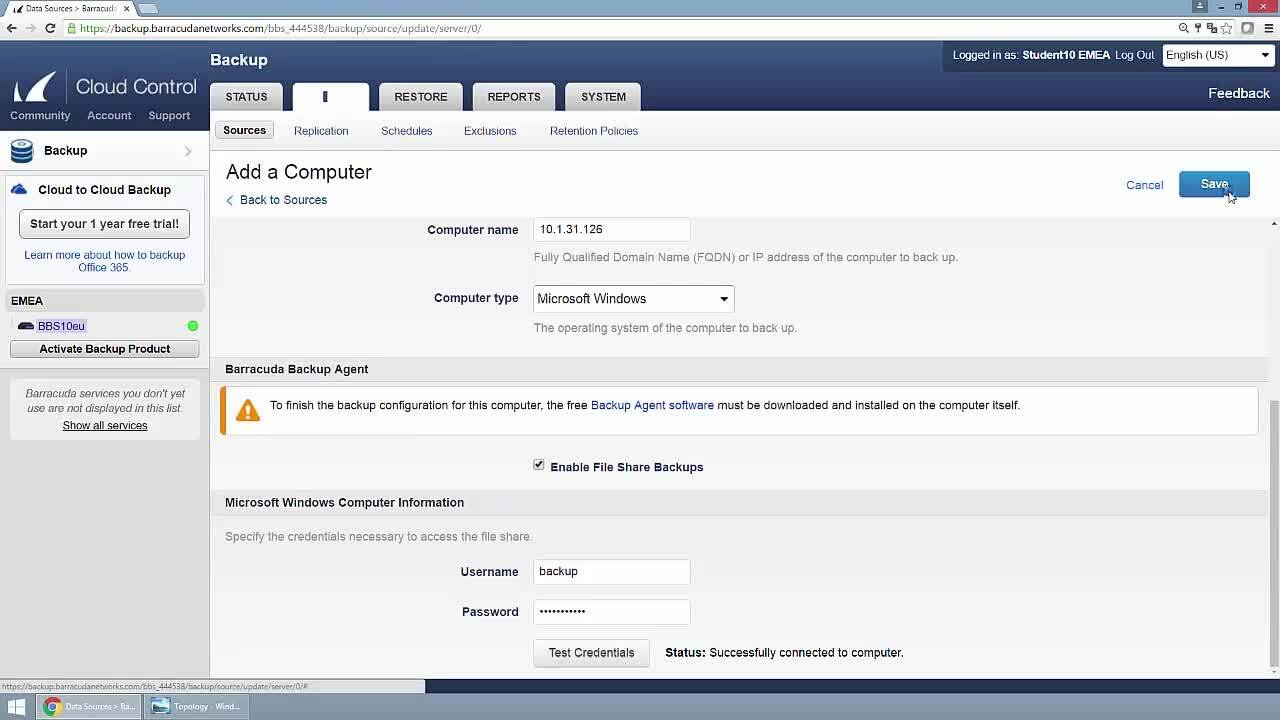Click the translate page icon
This screenshot has height=720, width=1280.
(x=1212, y=28)
